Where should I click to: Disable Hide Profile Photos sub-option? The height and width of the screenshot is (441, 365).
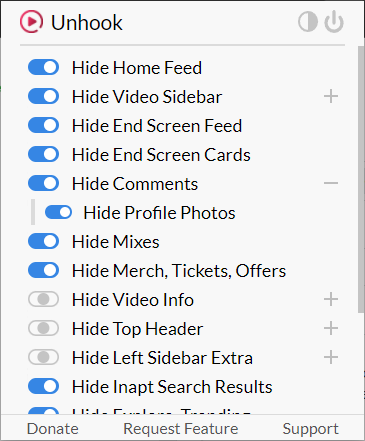pos(58,212)
